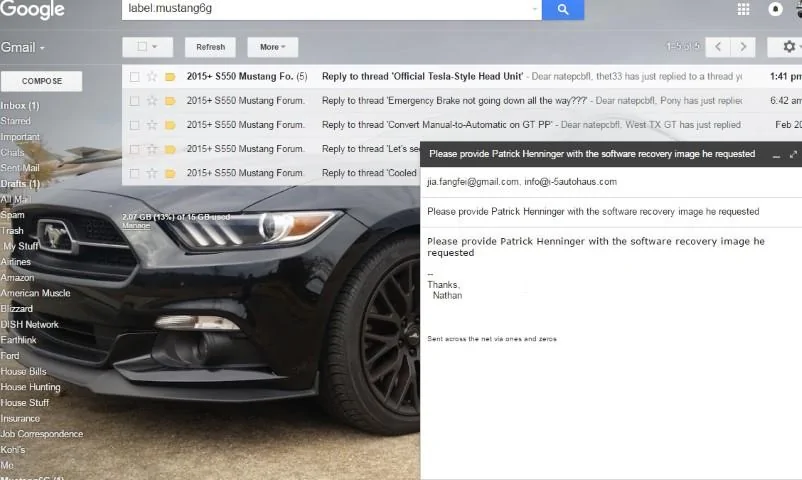The width and height of the screenshot is (802, 480).
Task: Click the blue search magnifier button
Action: [563, 9]
